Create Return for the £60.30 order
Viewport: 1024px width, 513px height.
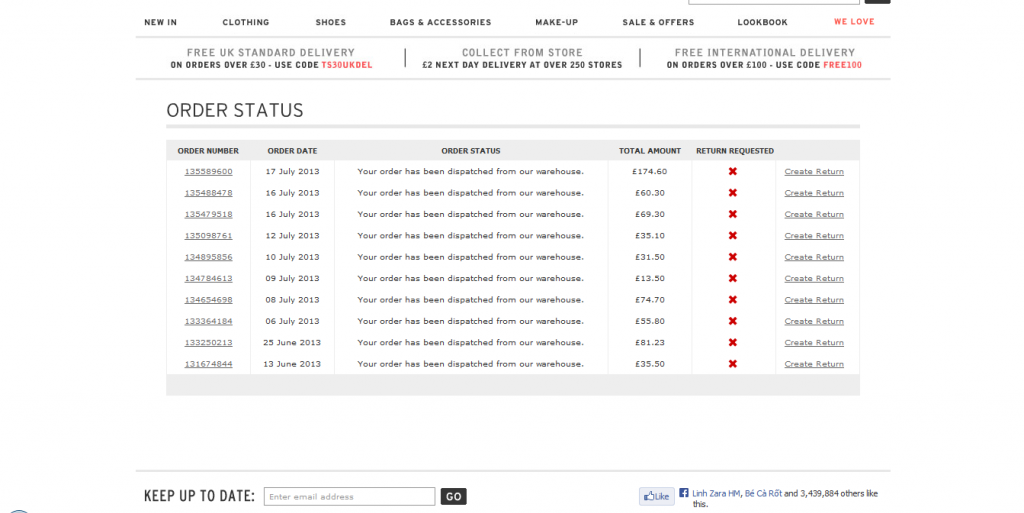(x=814, y=193)
